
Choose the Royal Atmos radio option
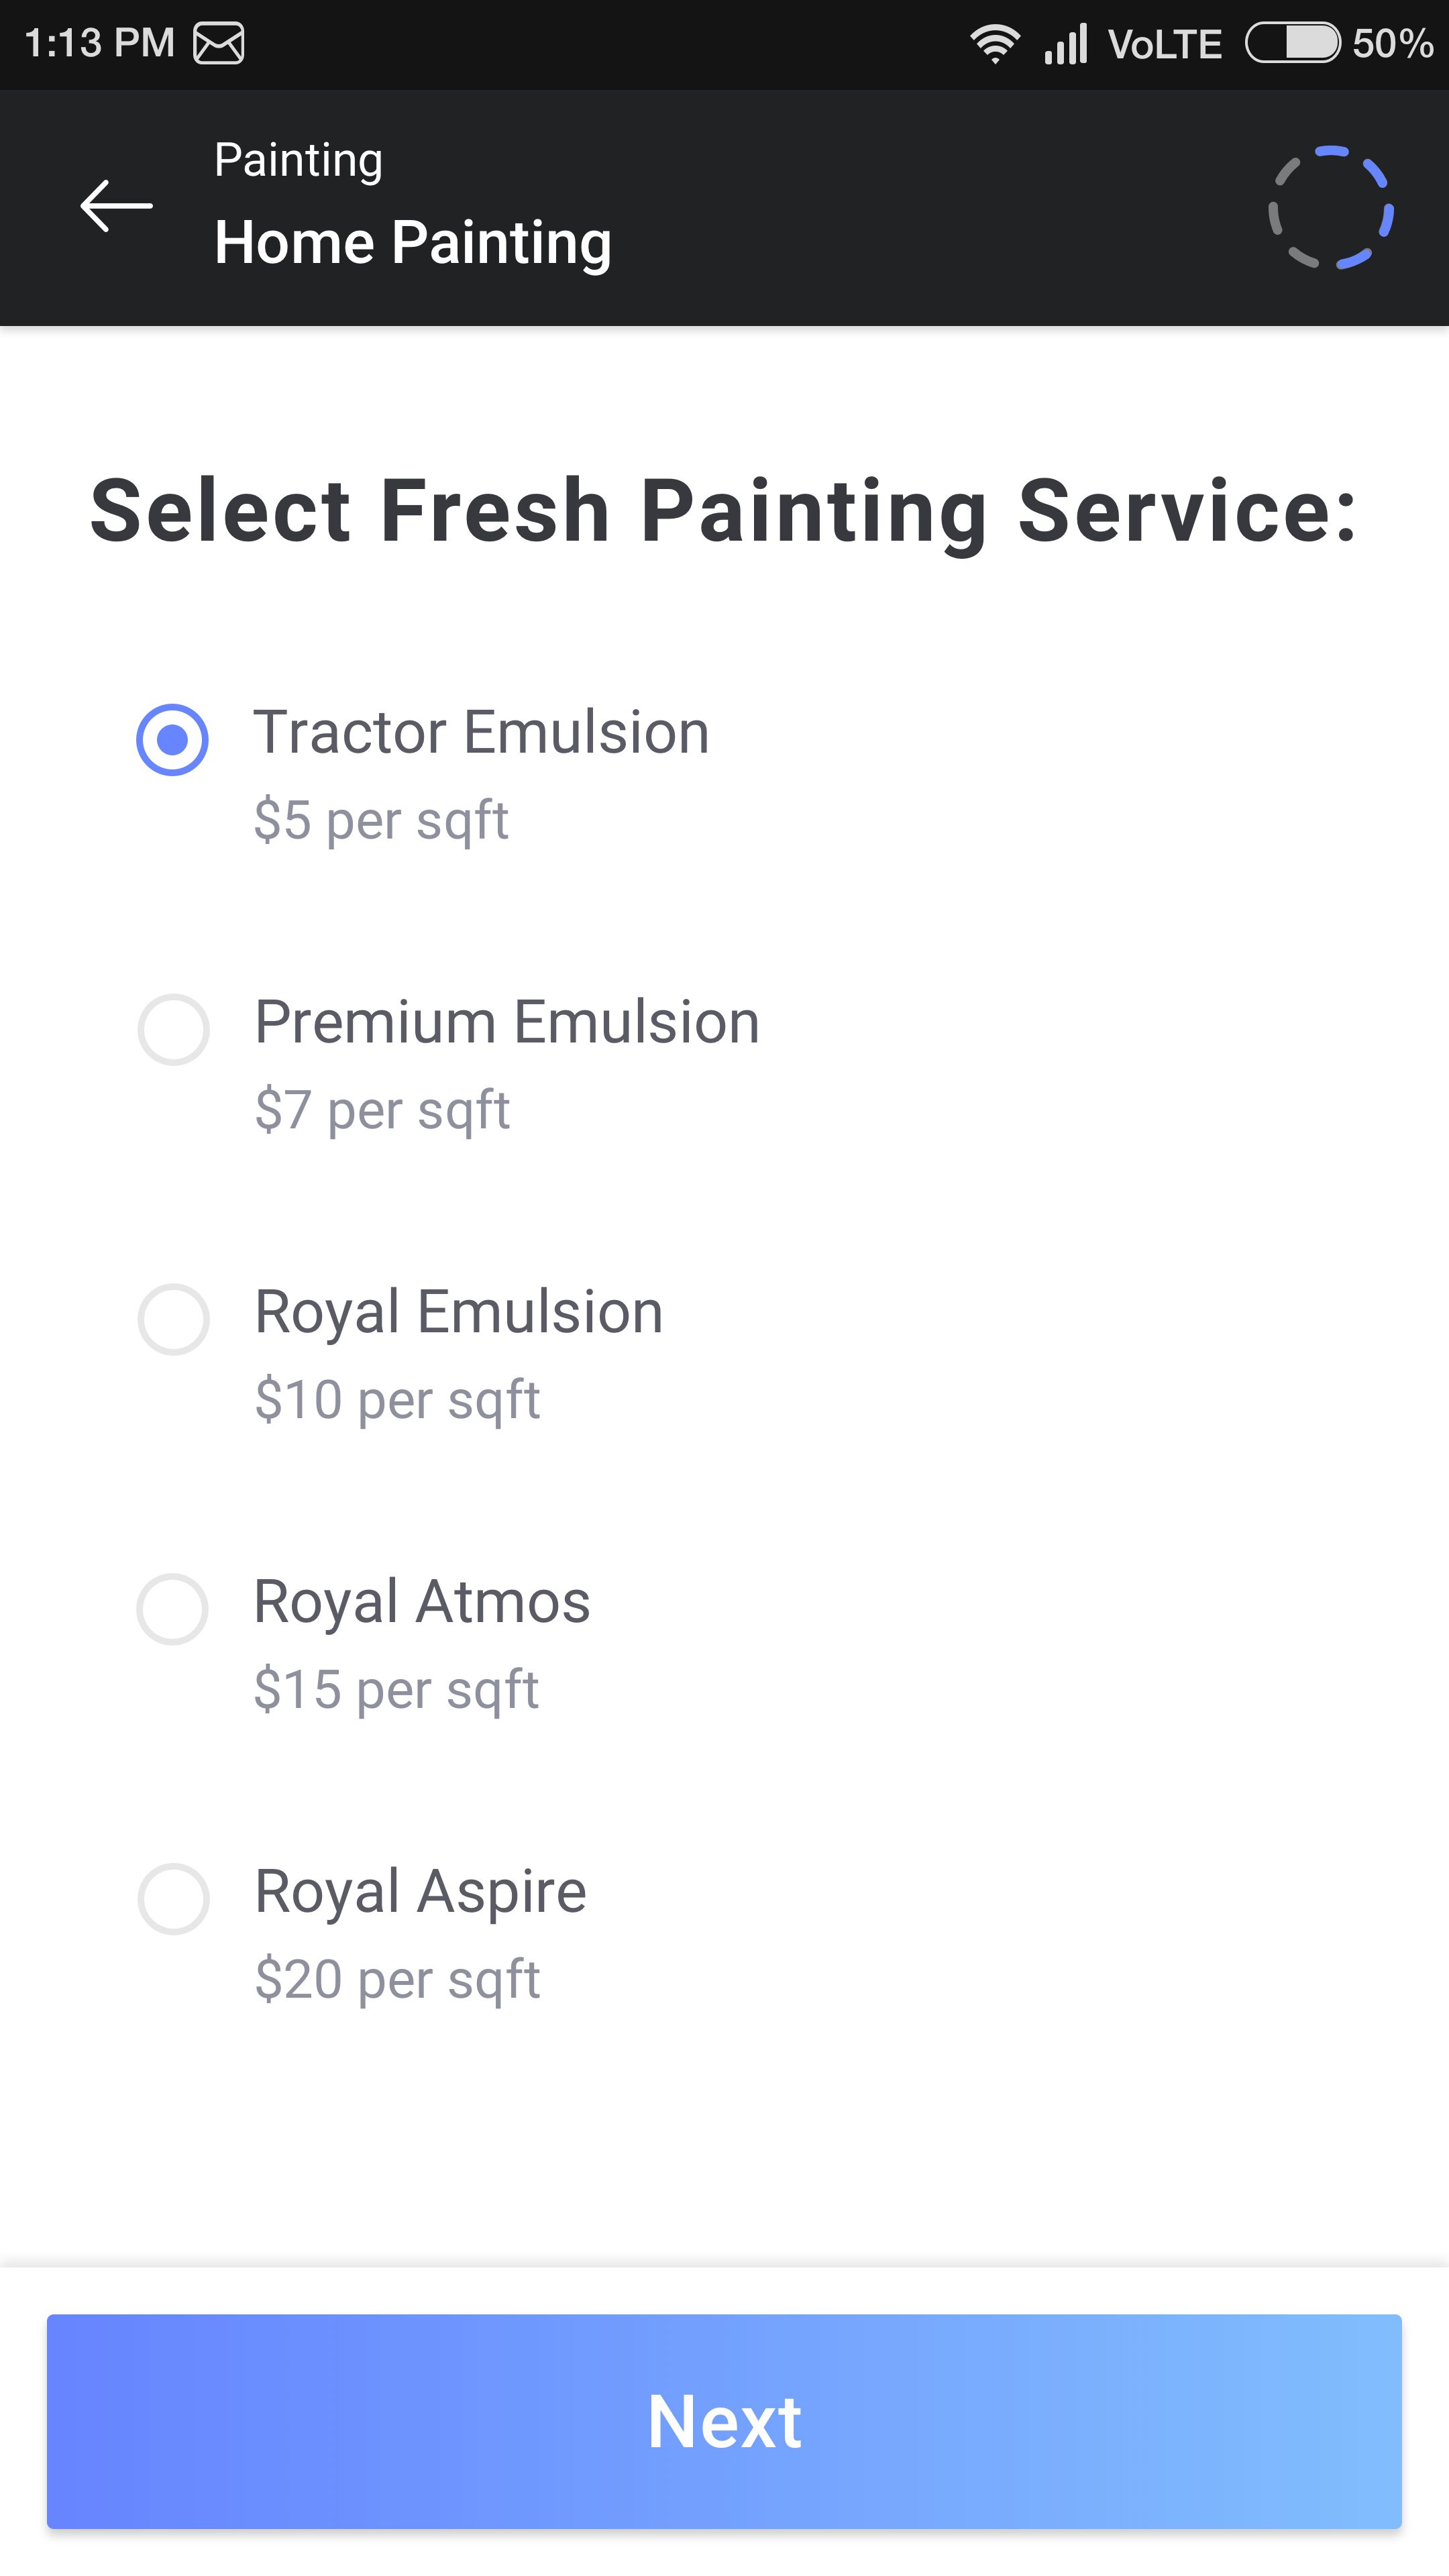[172, 1609]
